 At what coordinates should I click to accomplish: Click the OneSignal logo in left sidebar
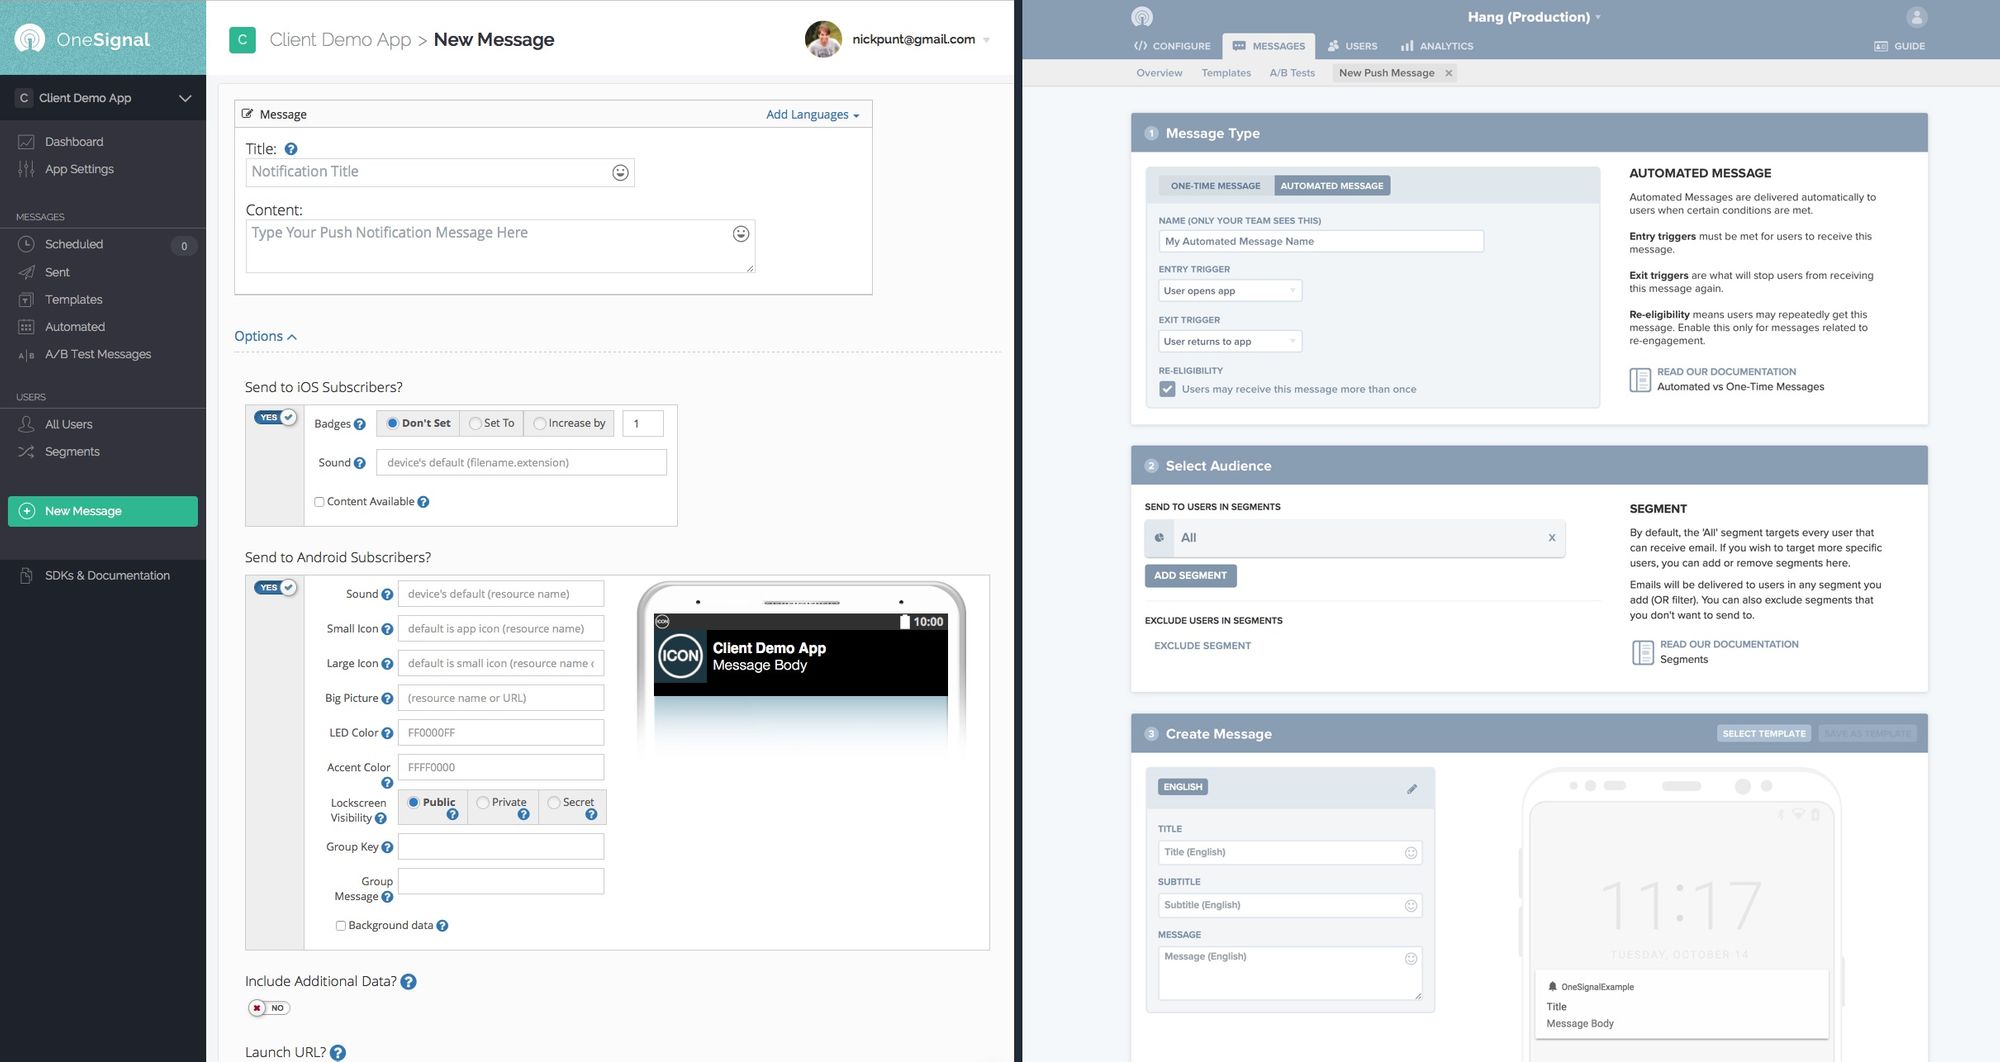tap(82, 39)
